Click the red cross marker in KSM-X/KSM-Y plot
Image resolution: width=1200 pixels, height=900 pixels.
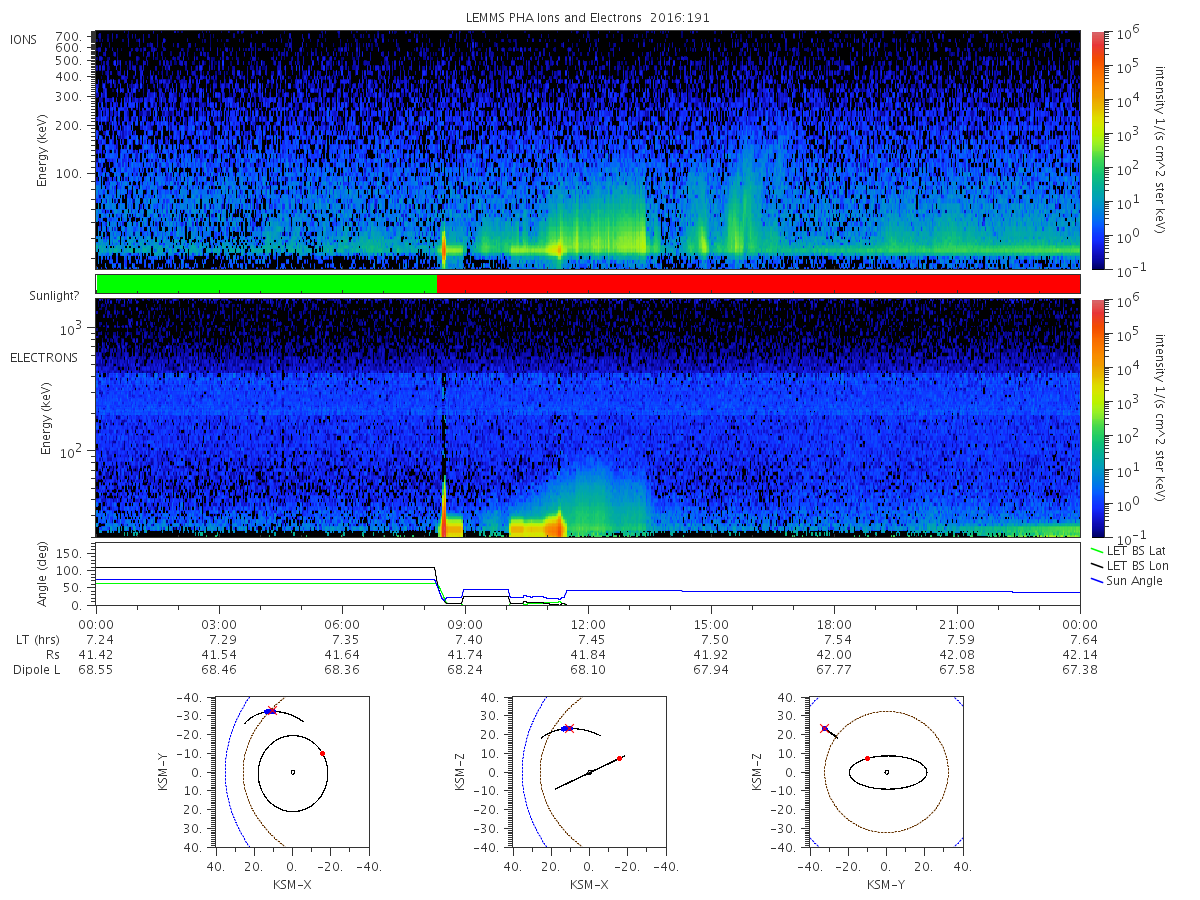point(270,710)
